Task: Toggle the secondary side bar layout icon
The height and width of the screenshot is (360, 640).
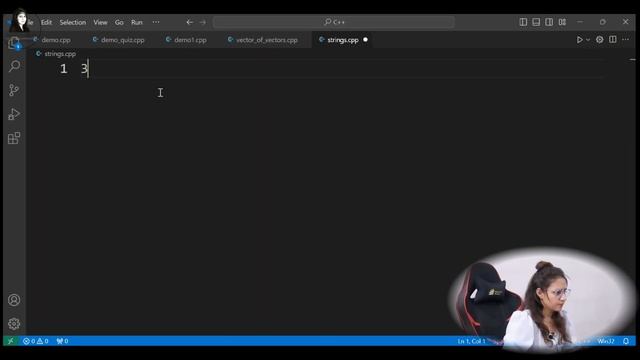Action: pyautogui.click(x=549, y=22)
